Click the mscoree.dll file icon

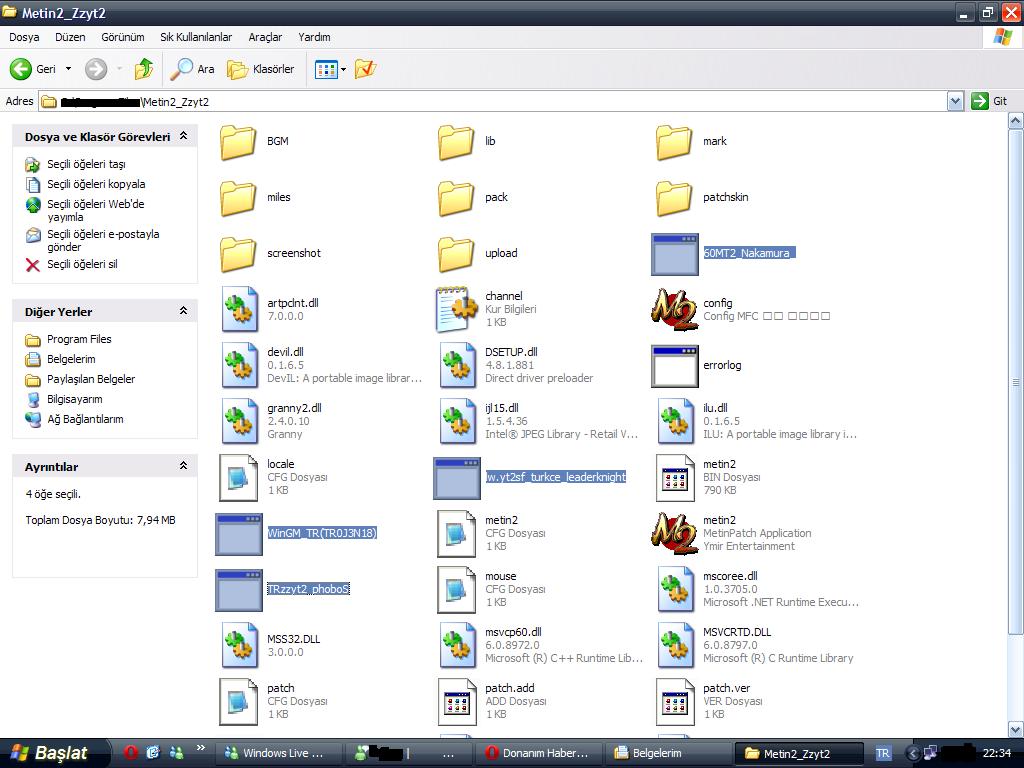[675, 590]
